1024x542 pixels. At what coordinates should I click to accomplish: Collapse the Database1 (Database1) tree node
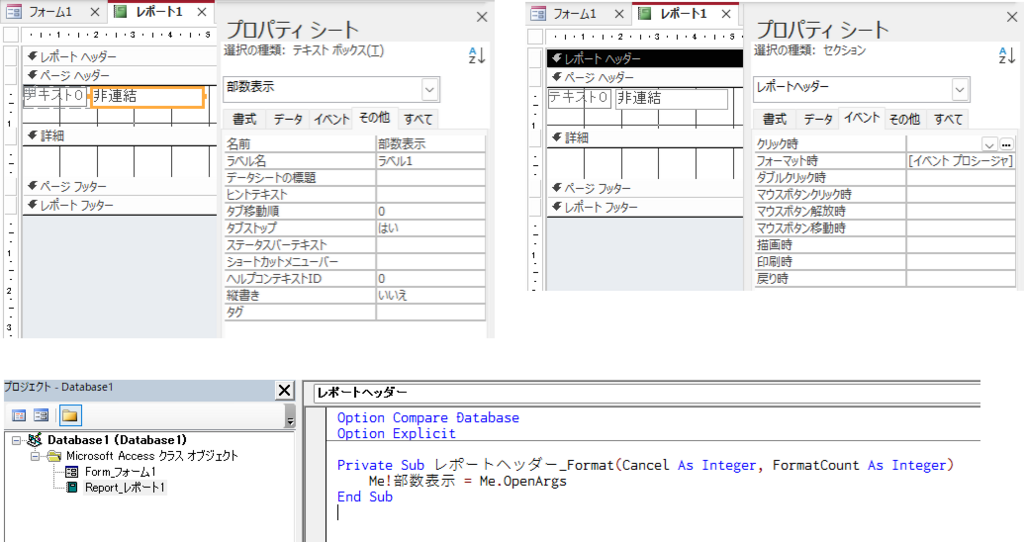point(16,440)
